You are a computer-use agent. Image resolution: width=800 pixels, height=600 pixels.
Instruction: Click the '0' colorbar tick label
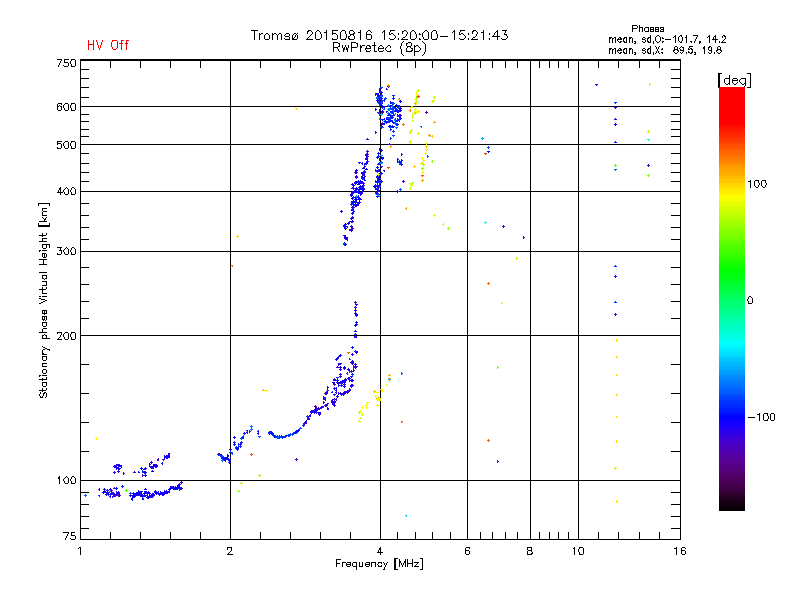pyautogui.click(x=750, y=301)
